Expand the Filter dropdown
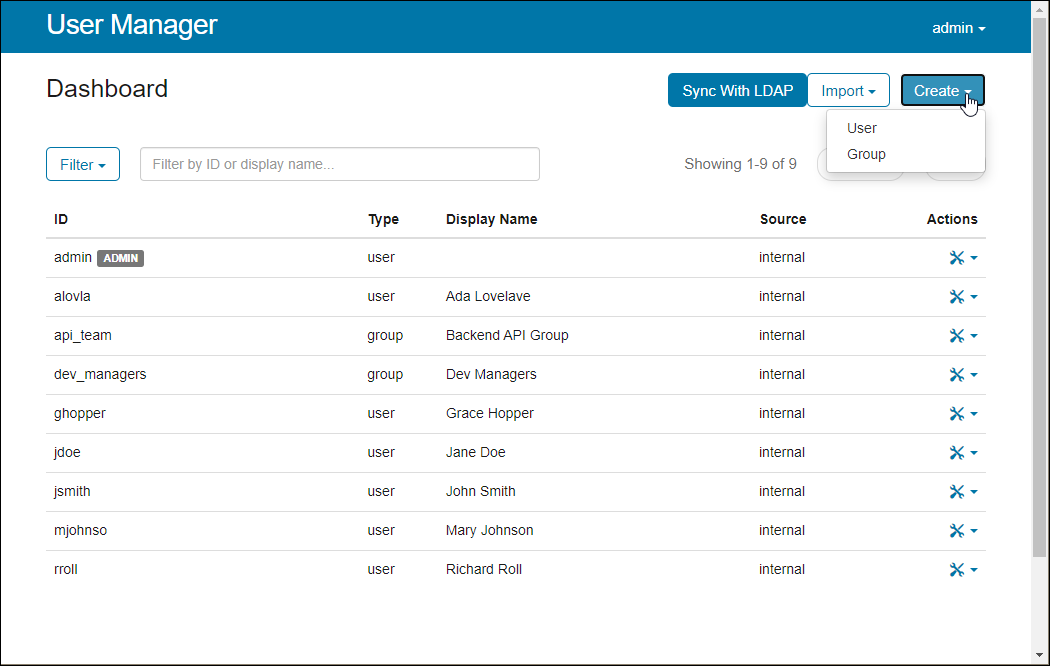 [x=83, y=165]
